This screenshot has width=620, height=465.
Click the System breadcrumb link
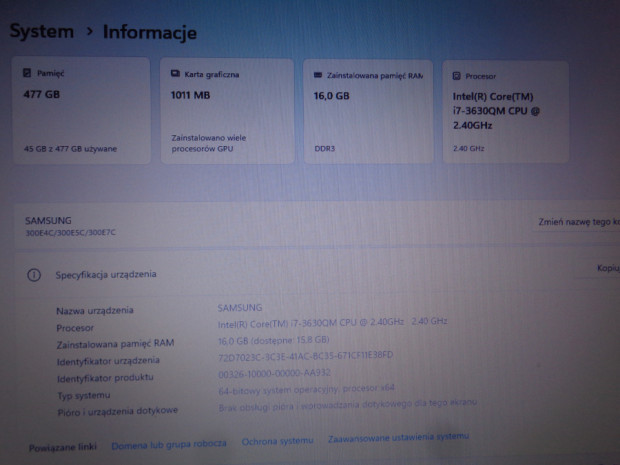[42, 31]
